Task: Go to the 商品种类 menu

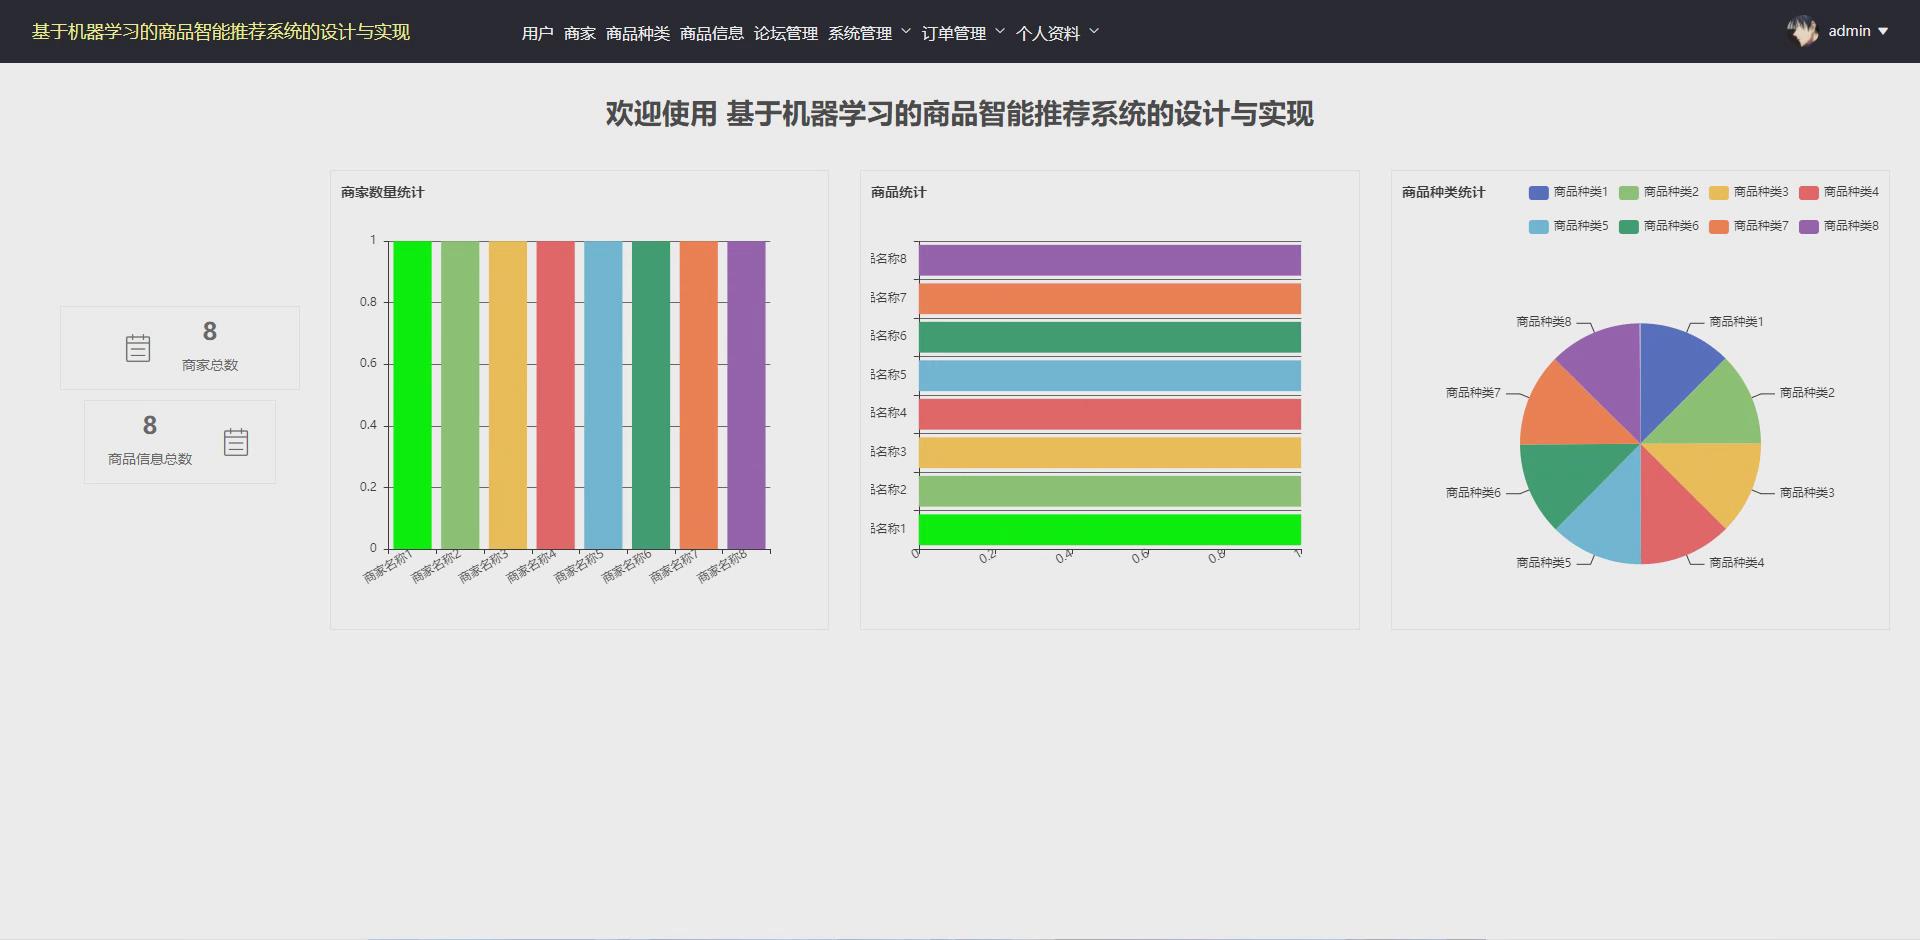Action: coord(638,33)
